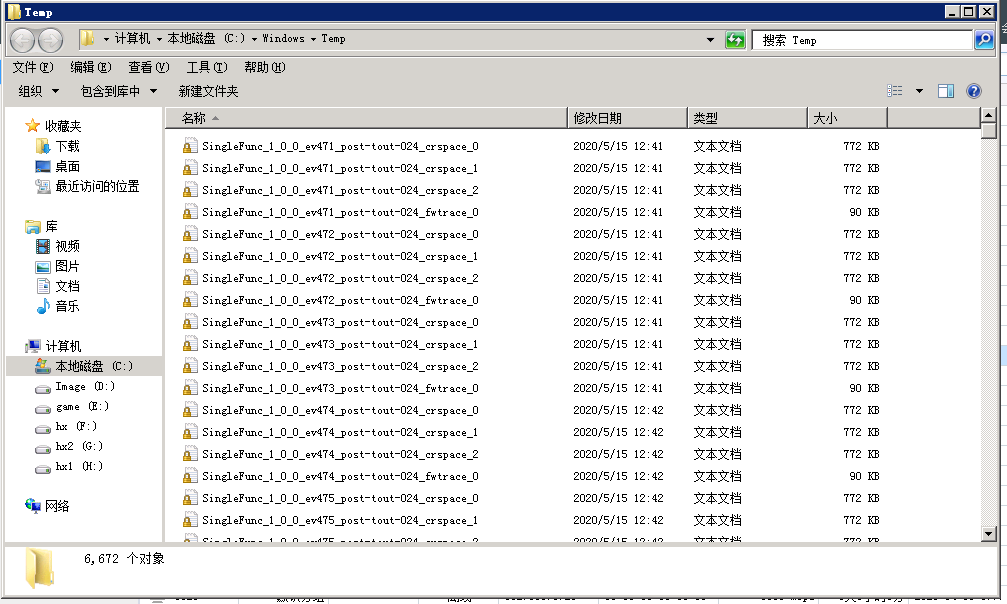
Task: Select file ev475_post-tout-024_crspace_0
Action: (x=340, y=498)
